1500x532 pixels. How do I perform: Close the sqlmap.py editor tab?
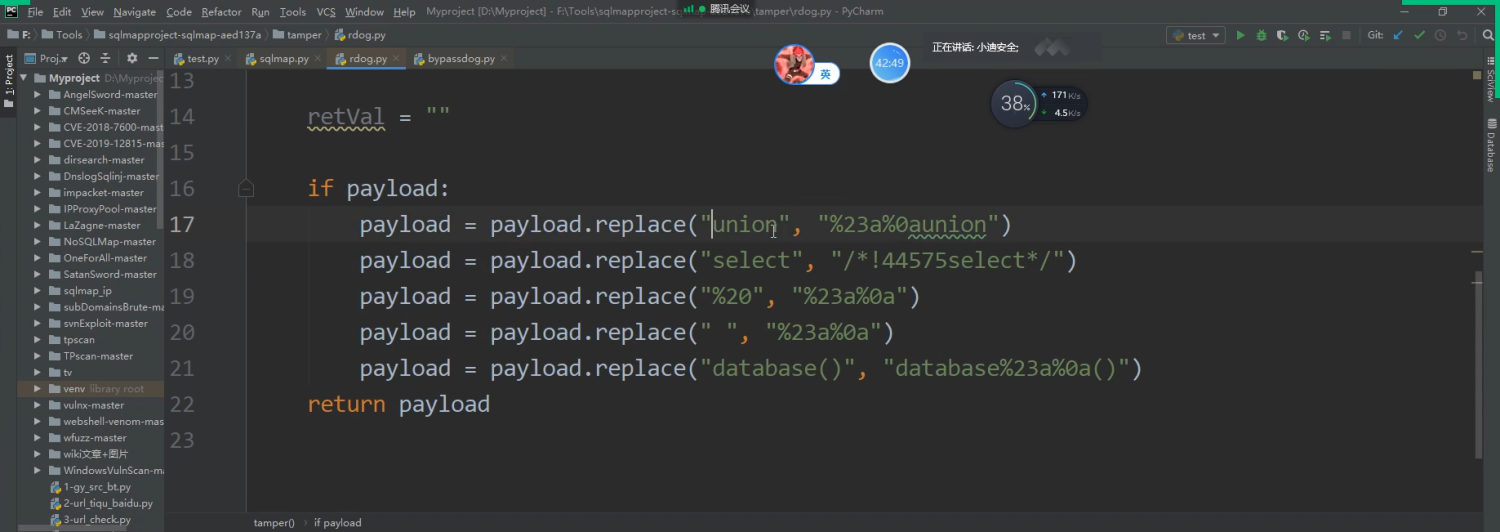[316, 59]
